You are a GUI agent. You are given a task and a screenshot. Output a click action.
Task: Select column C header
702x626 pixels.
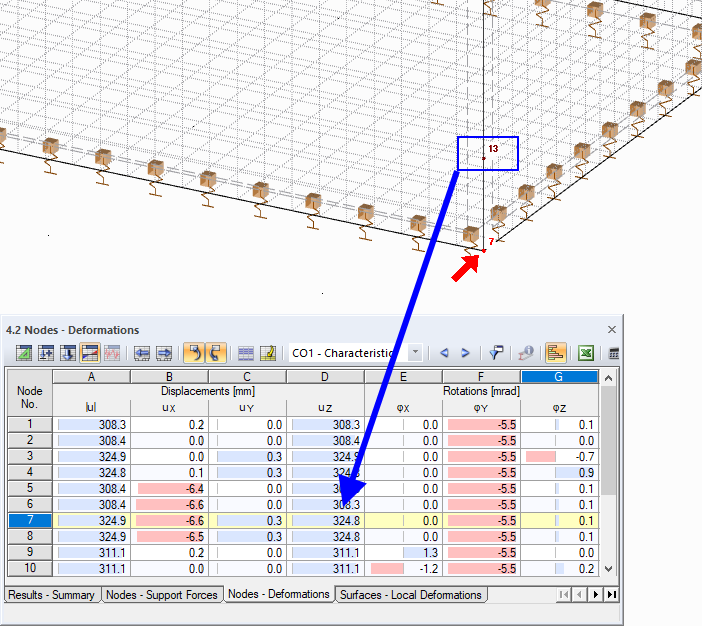(247, 377)
